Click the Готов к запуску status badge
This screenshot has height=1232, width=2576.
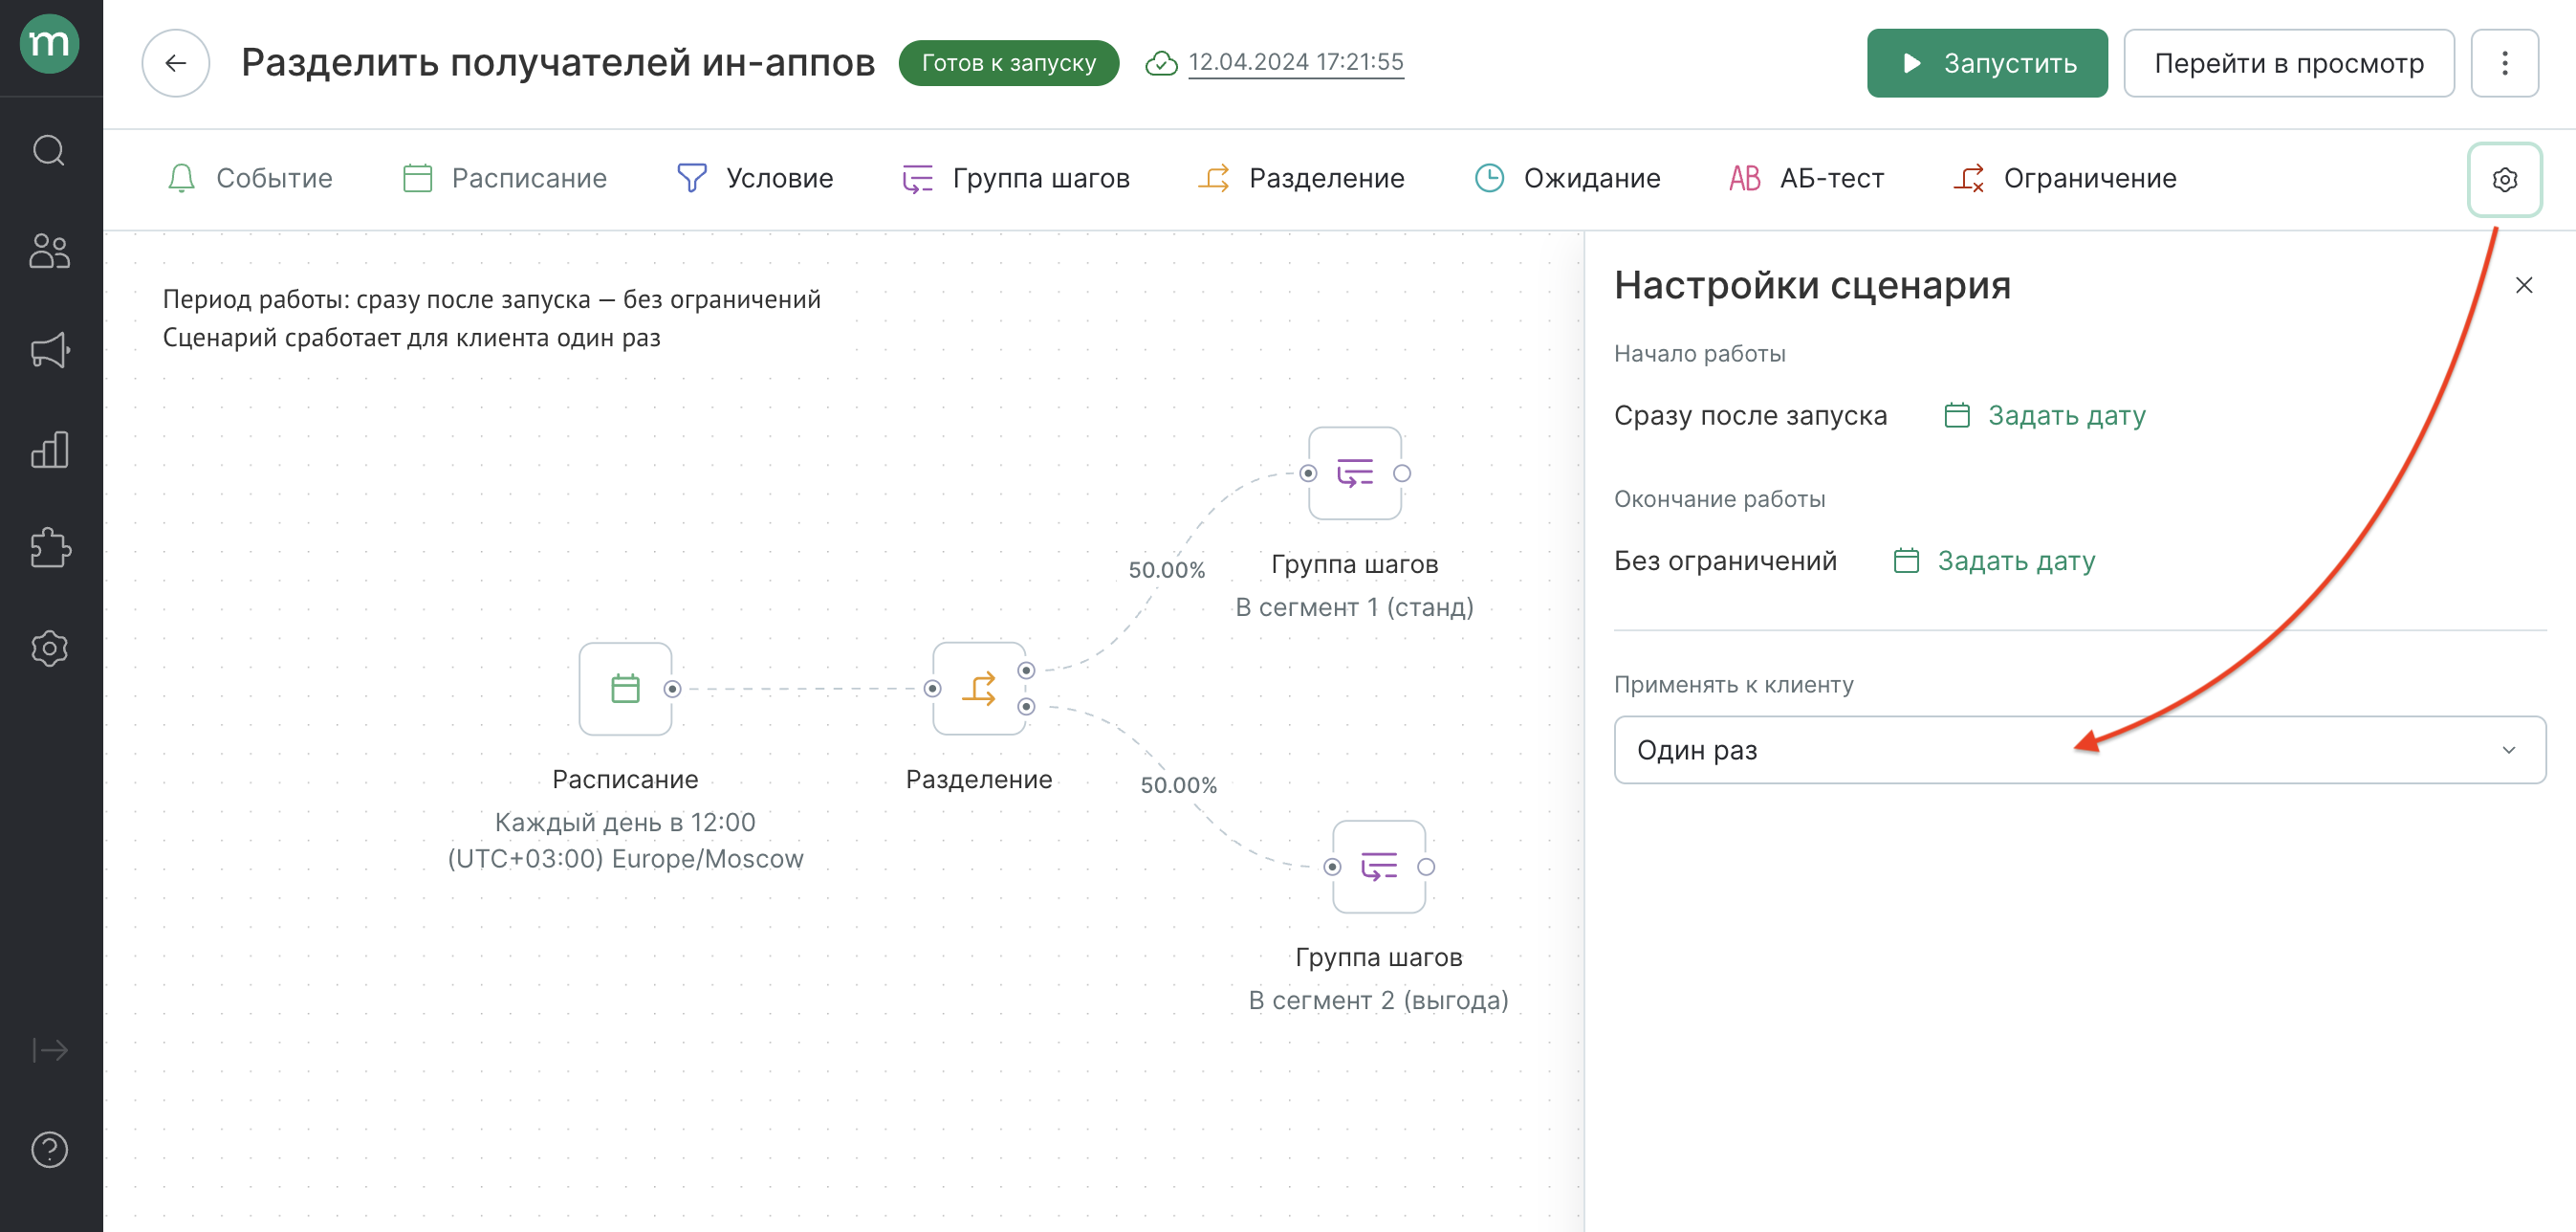point(1008,63)
